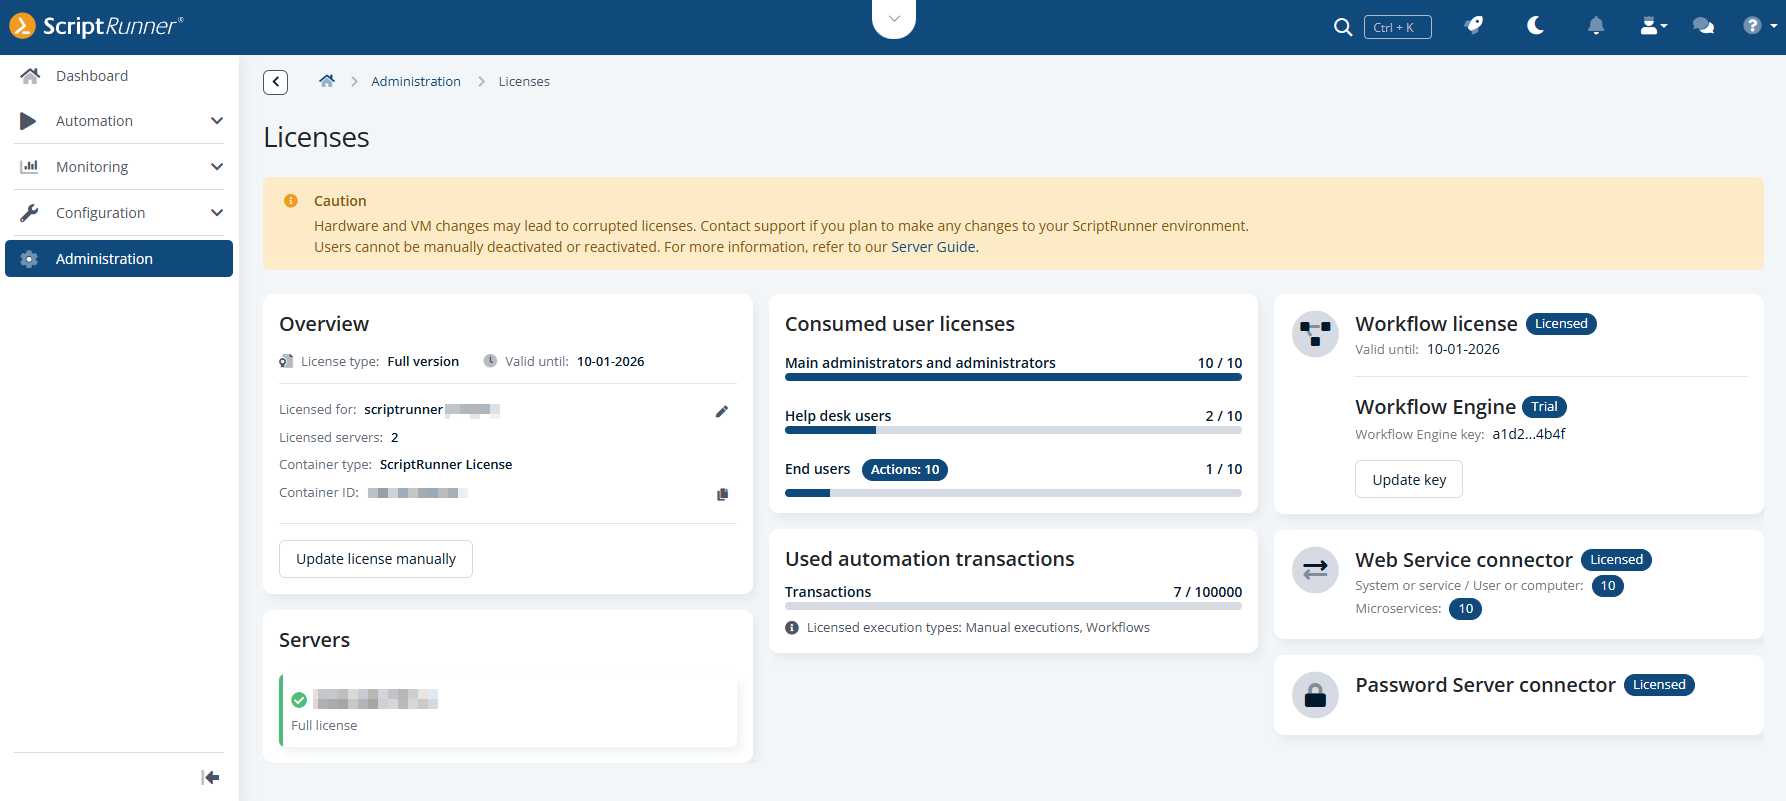Click the Workflow license icon
The width and height of the screenshot is (1786, 801).
click(x=1315, y=334)
